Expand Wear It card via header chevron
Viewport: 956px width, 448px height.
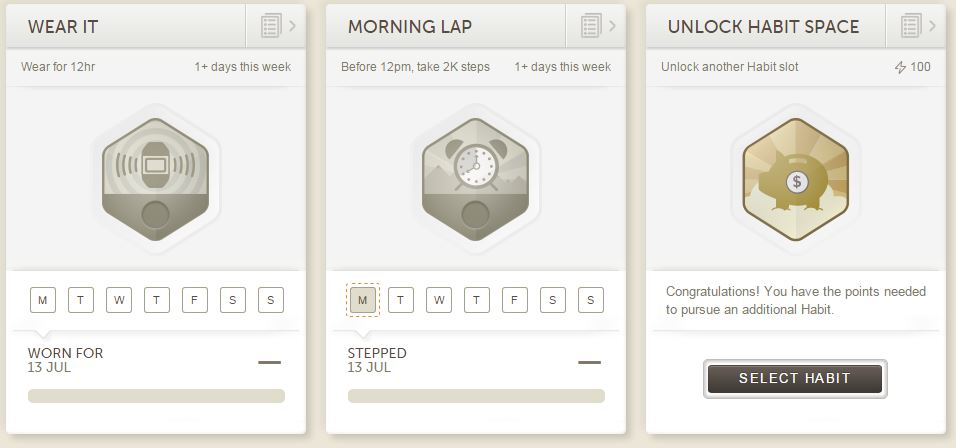293,26
